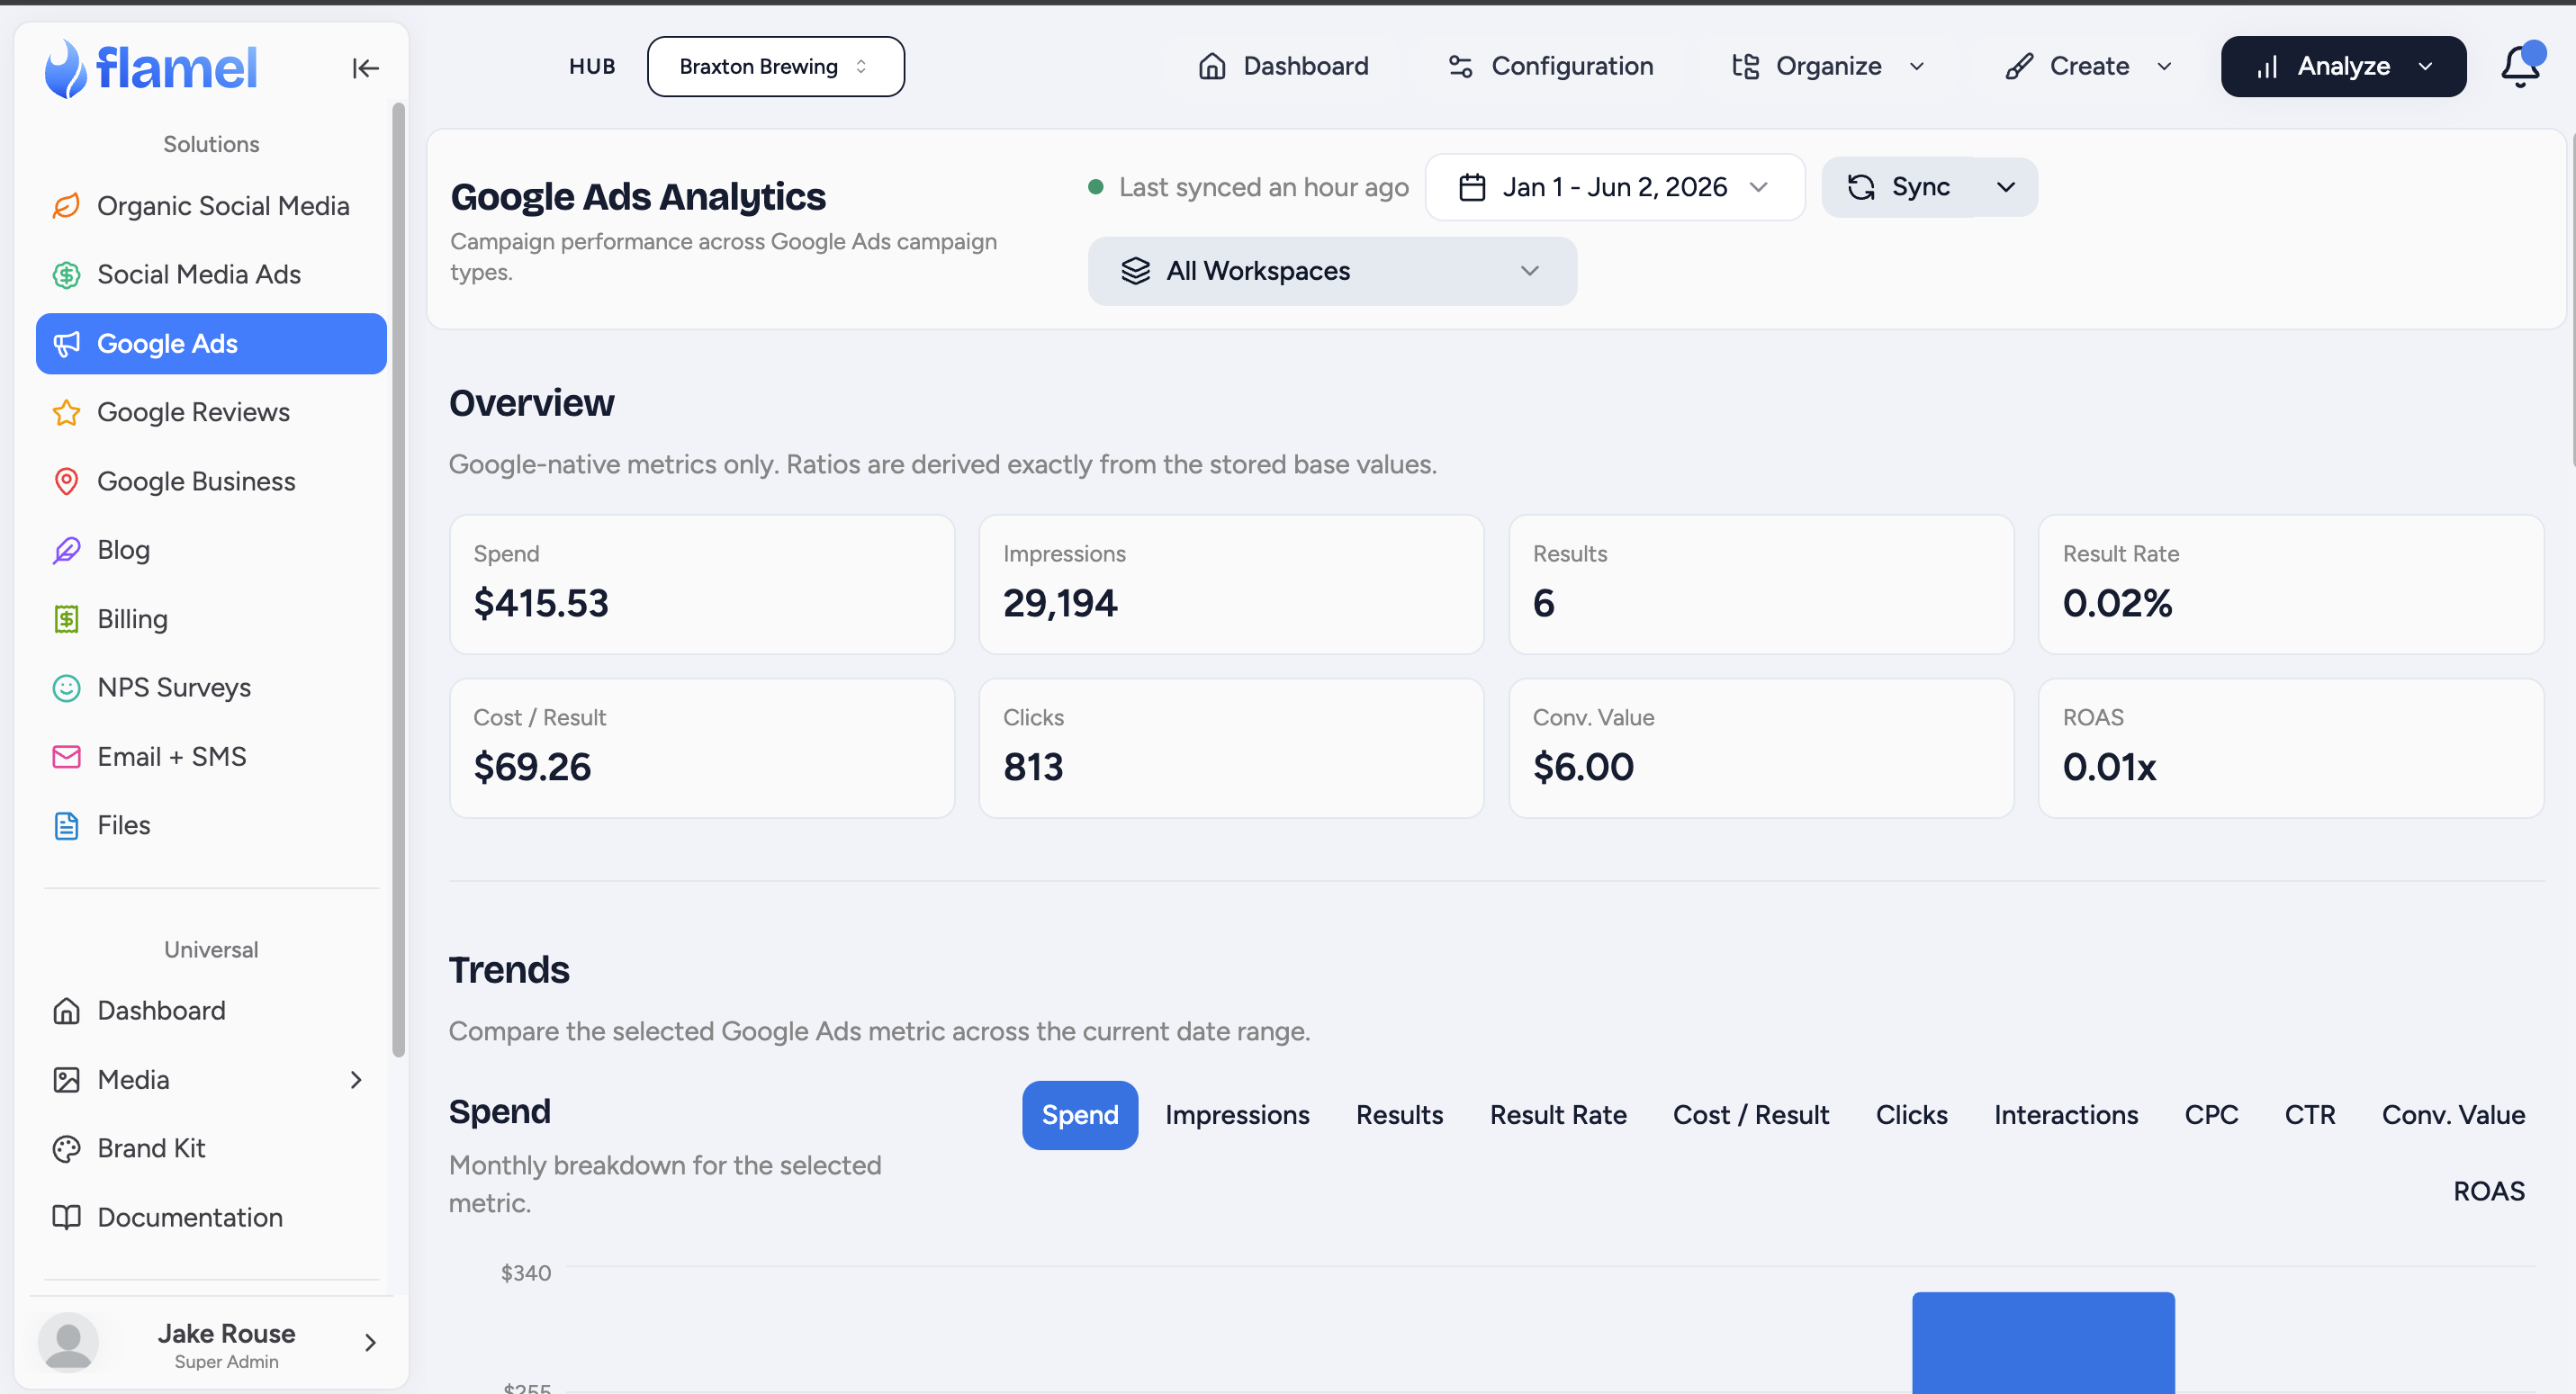Open Documentation in the sidebar
The image size is (2576, 1394).
pos(211,1217)
